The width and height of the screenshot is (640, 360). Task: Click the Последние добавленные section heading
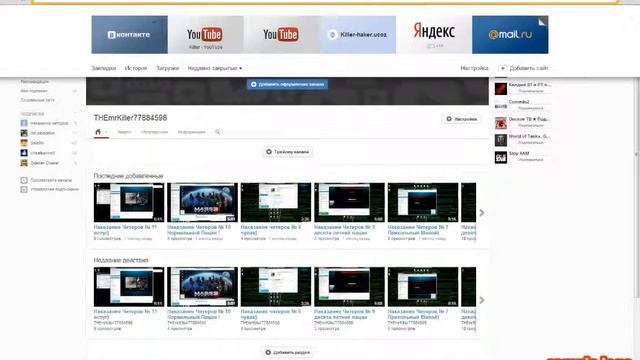tap(128, 176)
